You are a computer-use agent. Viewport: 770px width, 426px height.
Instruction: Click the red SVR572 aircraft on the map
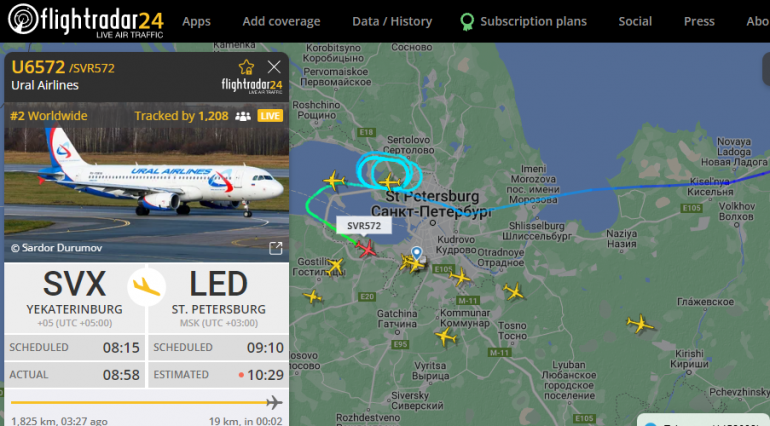(366, 249)
